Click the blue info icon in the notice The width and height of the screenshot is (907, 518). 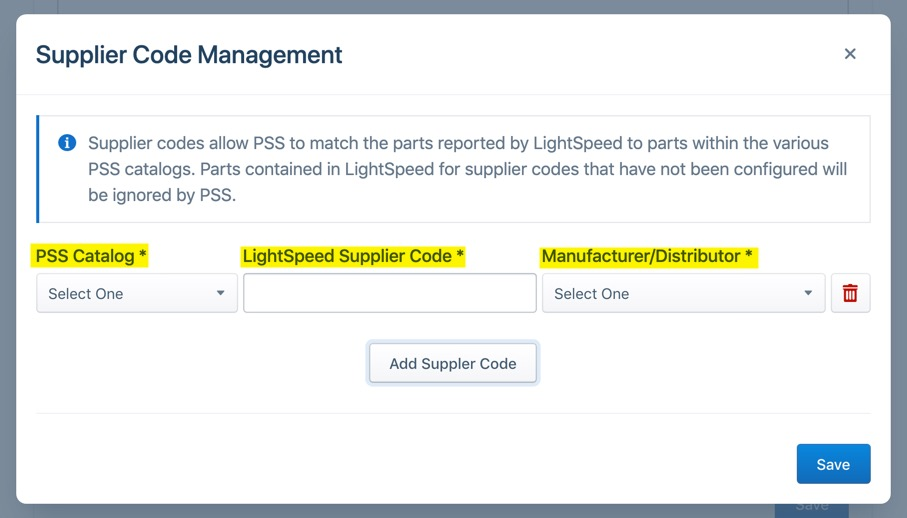(x=67, y=142)
